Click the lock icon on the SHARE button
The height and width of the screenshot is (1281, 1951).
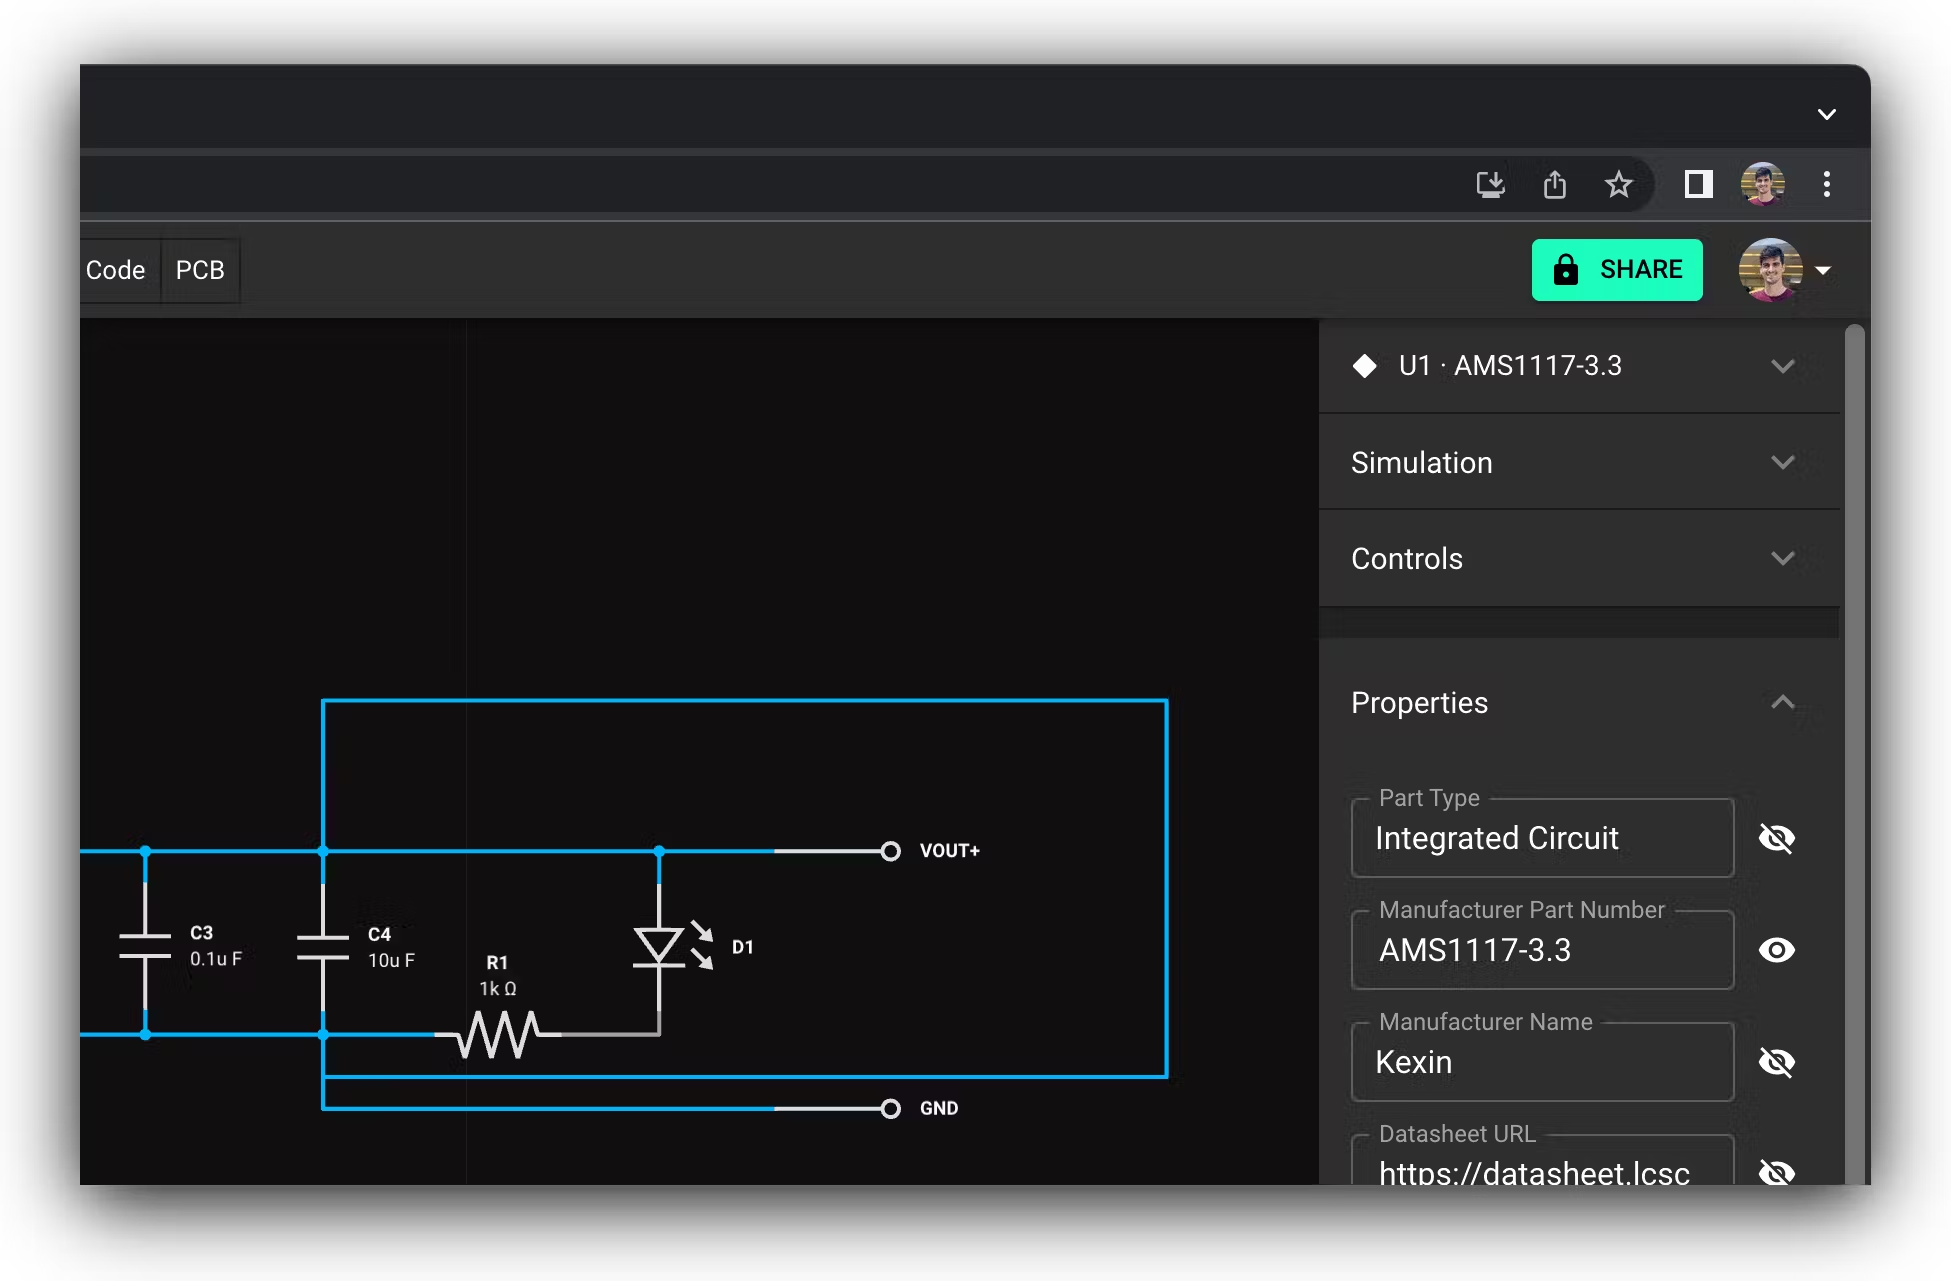pyautogui.click(x=1565, y=269)
